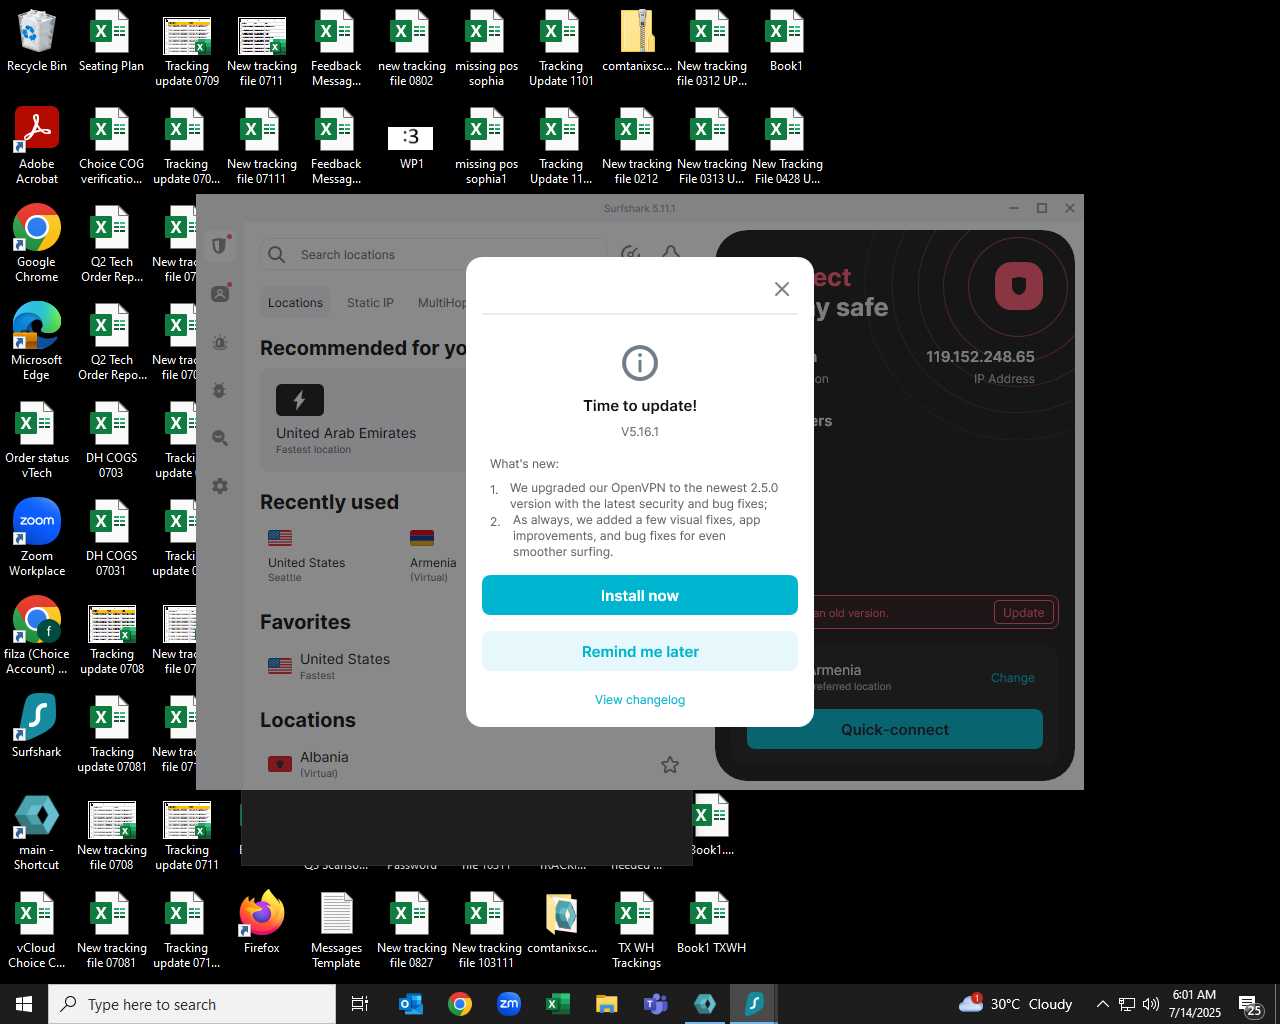Close the Time to update dialog
Viewport: 1280px width, 1024px height.
[x=782, y=289]
